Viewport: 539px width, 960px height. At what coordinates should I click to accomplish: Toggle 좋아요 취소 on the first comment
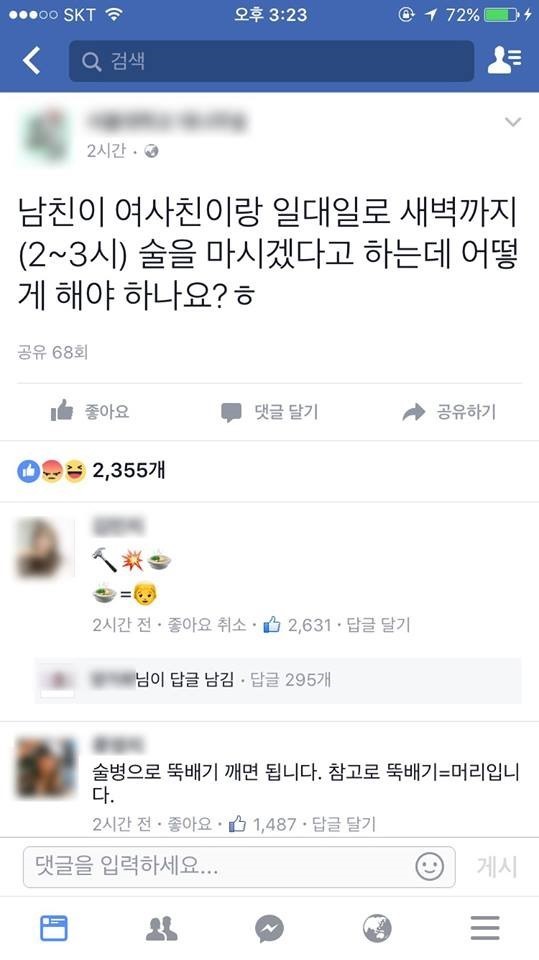[207, 625]
